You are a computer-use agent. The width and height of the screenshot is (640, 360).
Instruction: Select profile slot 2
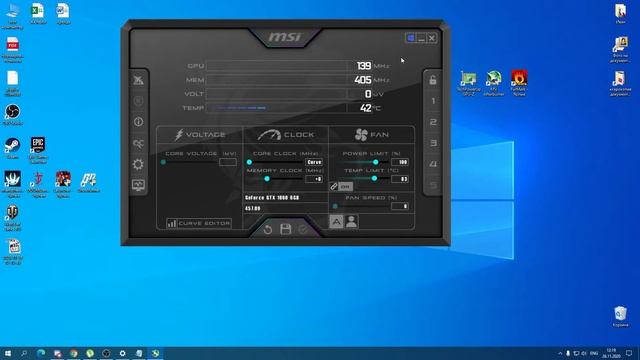(433, 122)
